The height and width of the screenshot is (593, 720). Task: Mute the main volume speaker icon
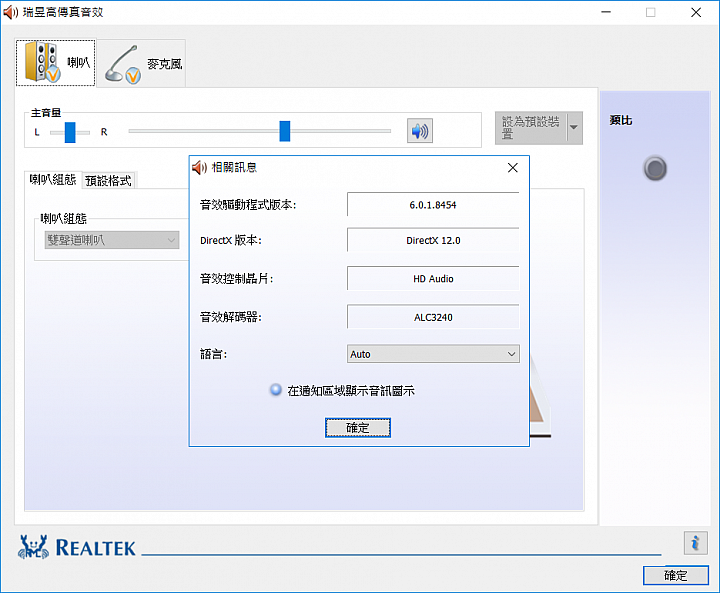click(x=420, y=131)
